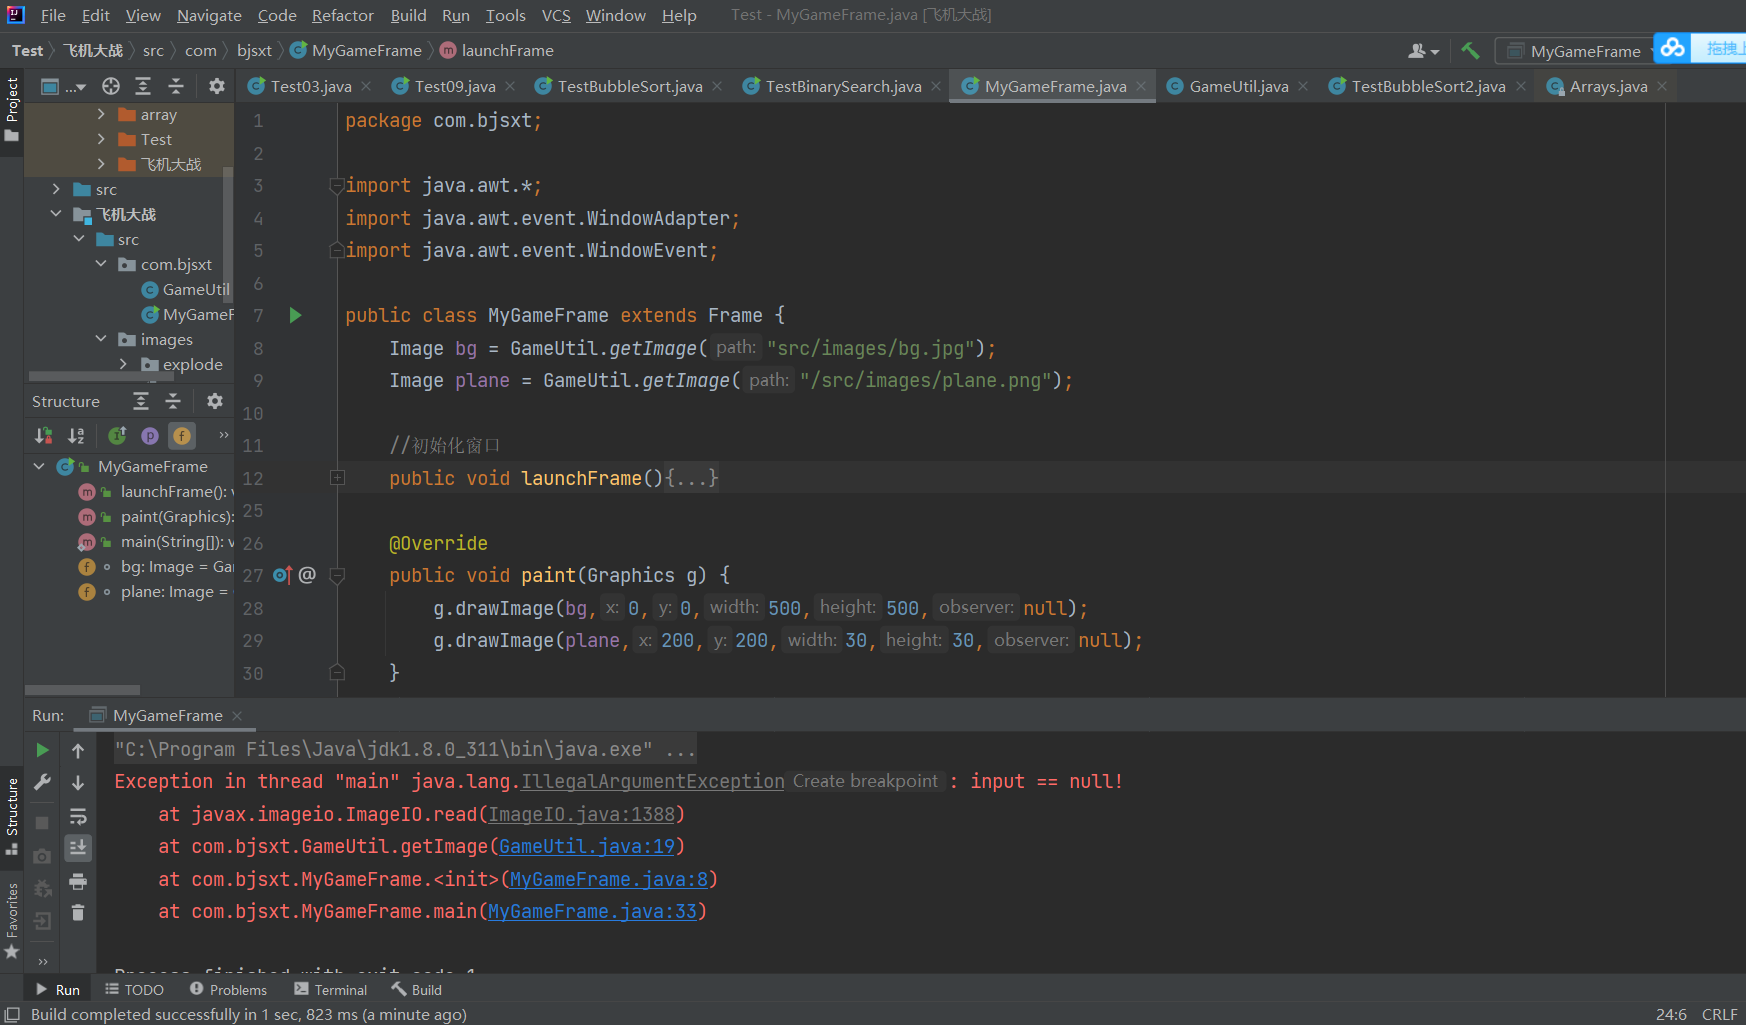The image size is (1746, 1025).
Task: Expand folded launchFrame method at line 12
Action: [x=337, y=478]
